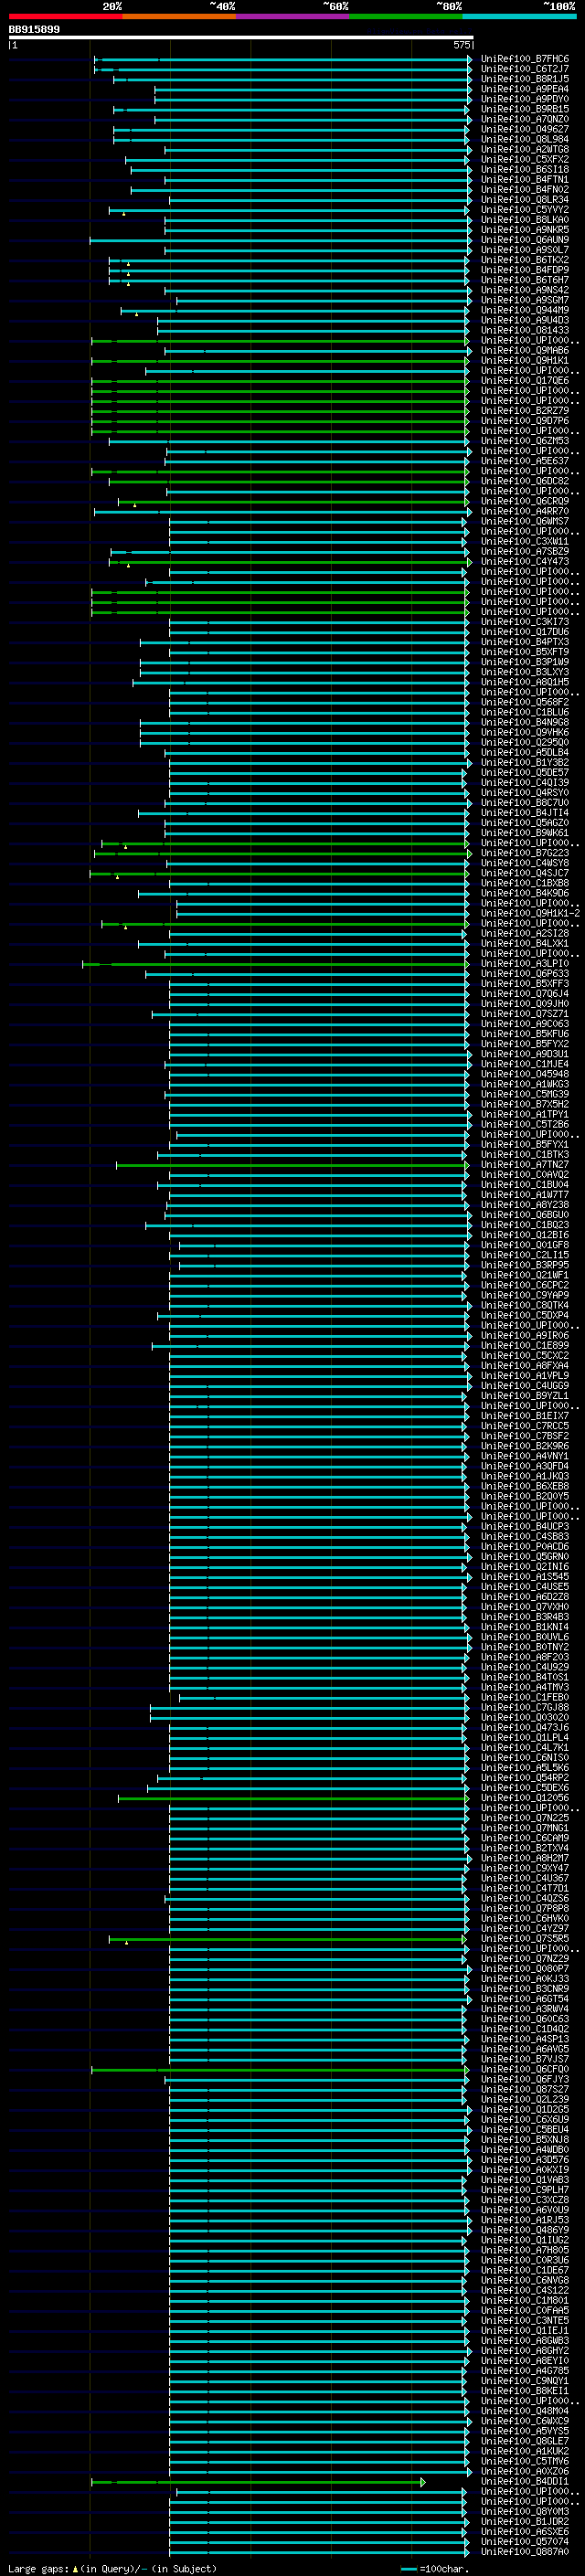Select hit label UniRef100_A9NS42
The width and height of the screenshot is (585, 2576).
pos(524,290)
